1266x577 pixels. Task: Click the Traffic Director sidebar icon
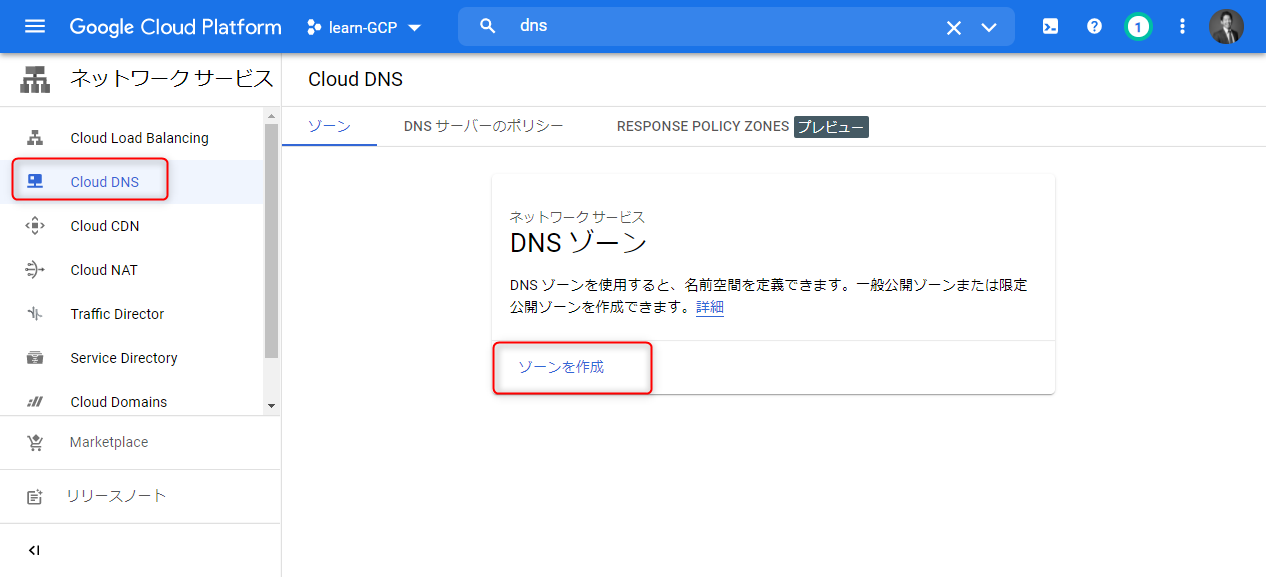coord(35,314)
